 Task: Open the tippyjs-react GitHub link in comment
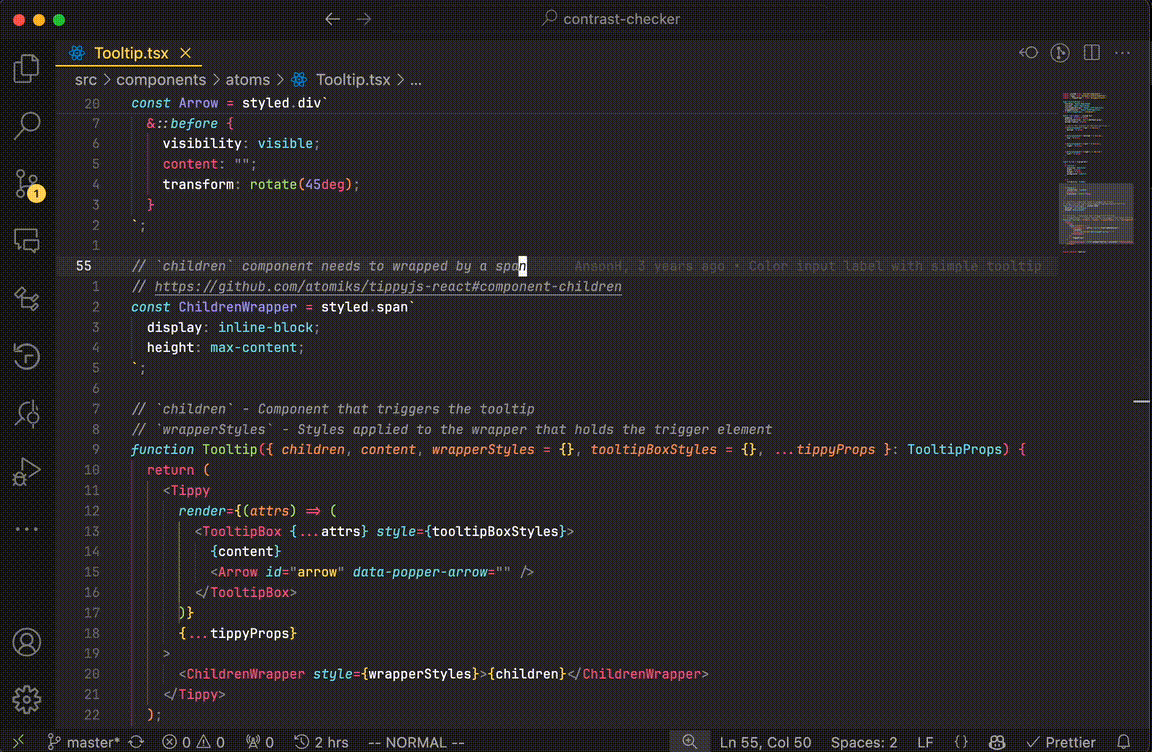pyautogui.click(x=388, y=286)
